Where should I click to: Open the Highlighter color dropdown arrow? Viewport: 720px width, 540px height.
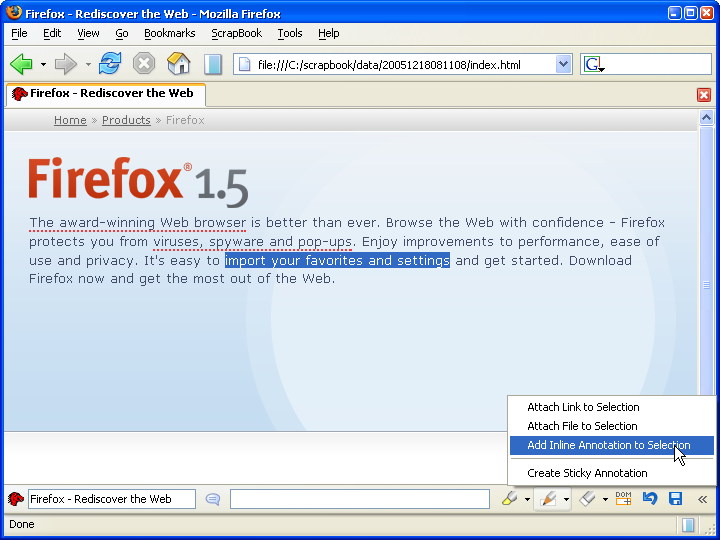coord(527,499)
